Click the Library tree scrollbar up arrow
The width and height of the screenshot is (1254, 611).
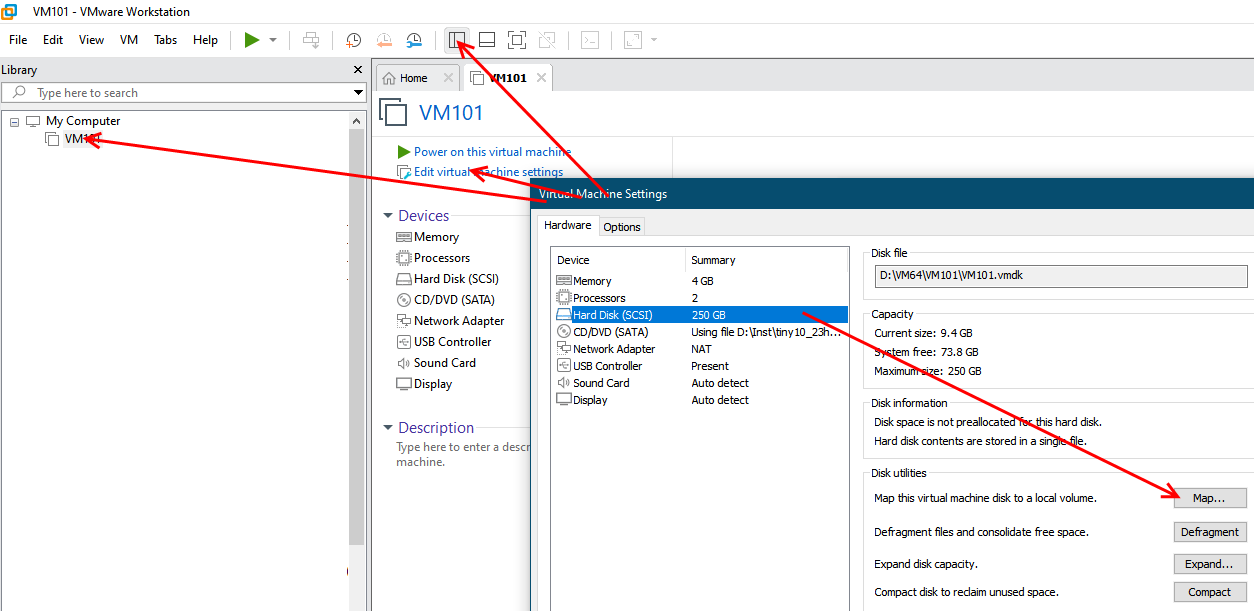(357, 120)
